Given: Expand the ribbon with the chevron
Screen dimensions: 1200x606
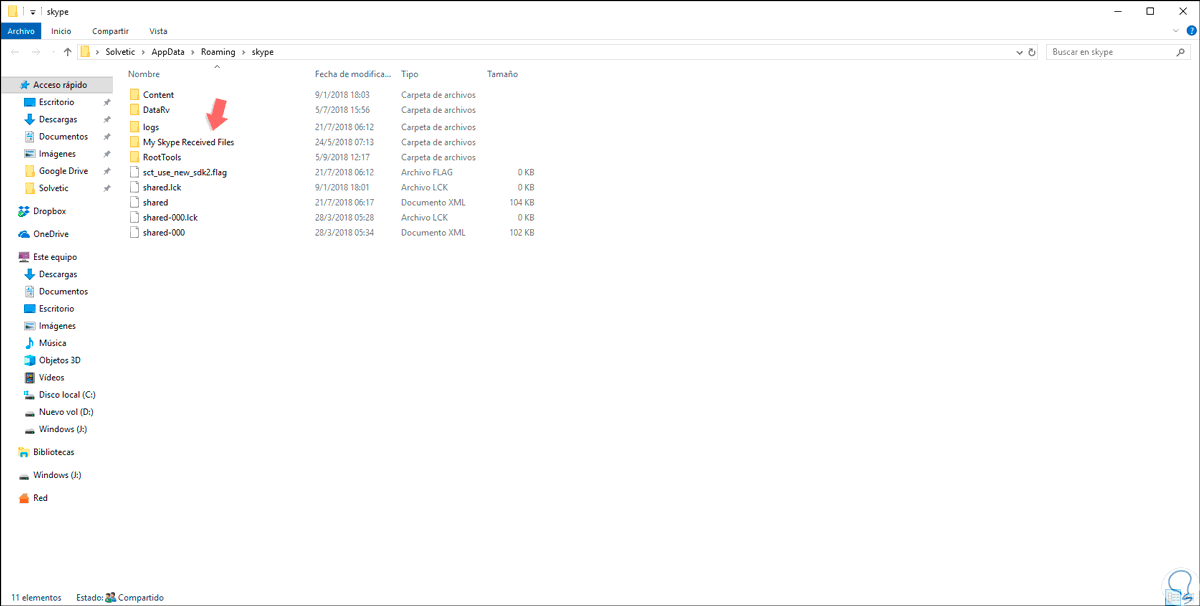Looking at the screenshot, I should pyautogui.click(x=1175, y=31).
